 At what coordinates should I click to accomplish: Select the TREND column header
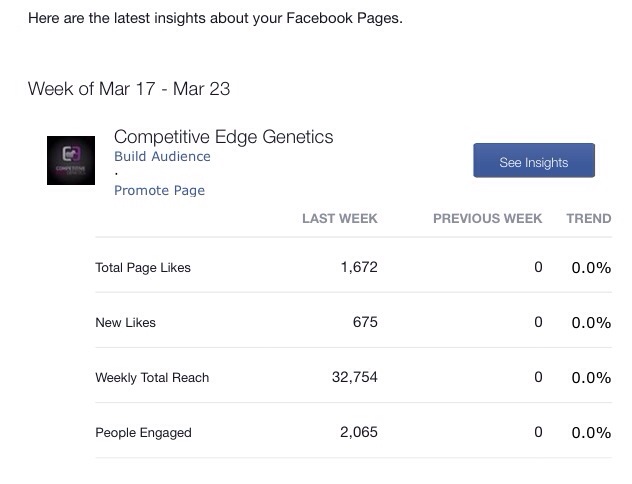pyautogui.click(x=588, y=219)
